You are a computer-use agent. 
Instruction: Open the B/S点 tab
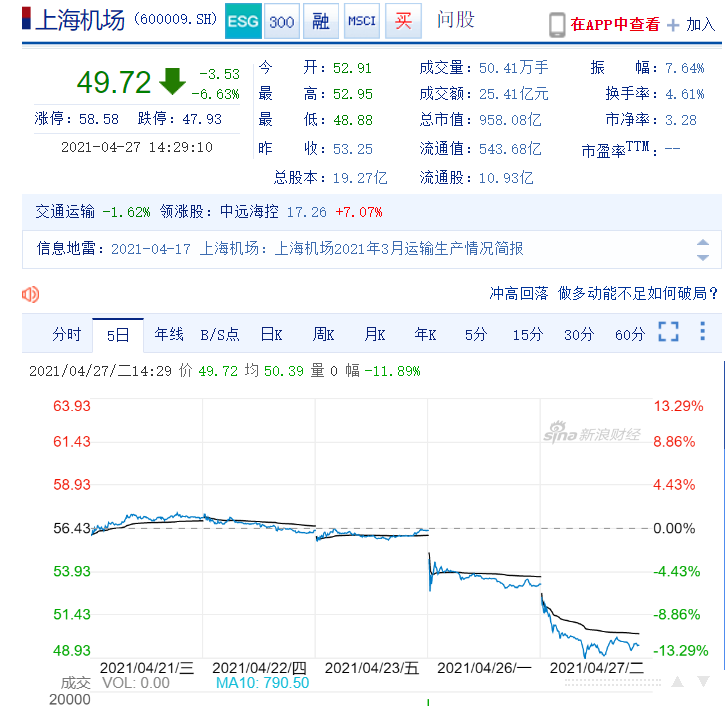point(220,334)
